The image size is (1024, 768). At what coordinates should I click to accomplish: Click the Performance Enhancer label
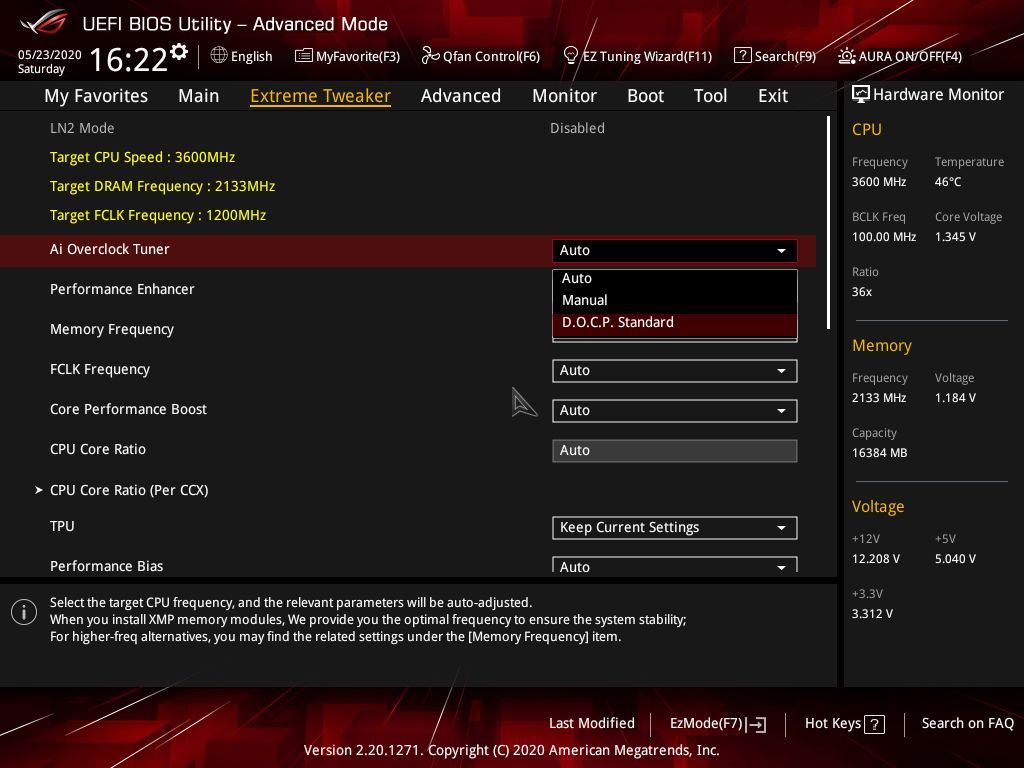coord(122,289)
